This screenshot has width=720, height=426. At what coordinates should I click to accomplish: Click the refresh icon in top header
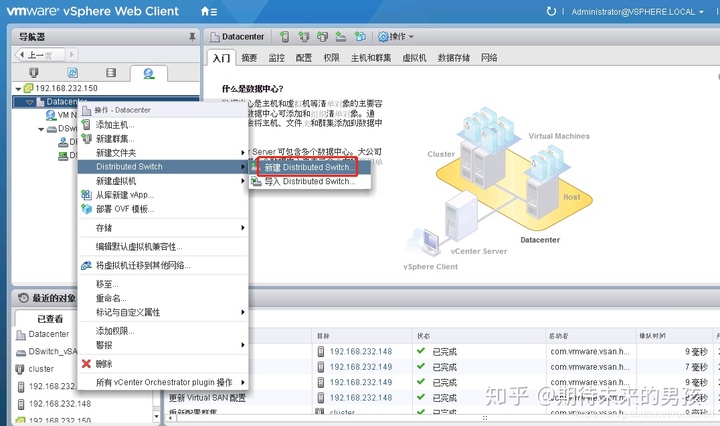(551, 11)
